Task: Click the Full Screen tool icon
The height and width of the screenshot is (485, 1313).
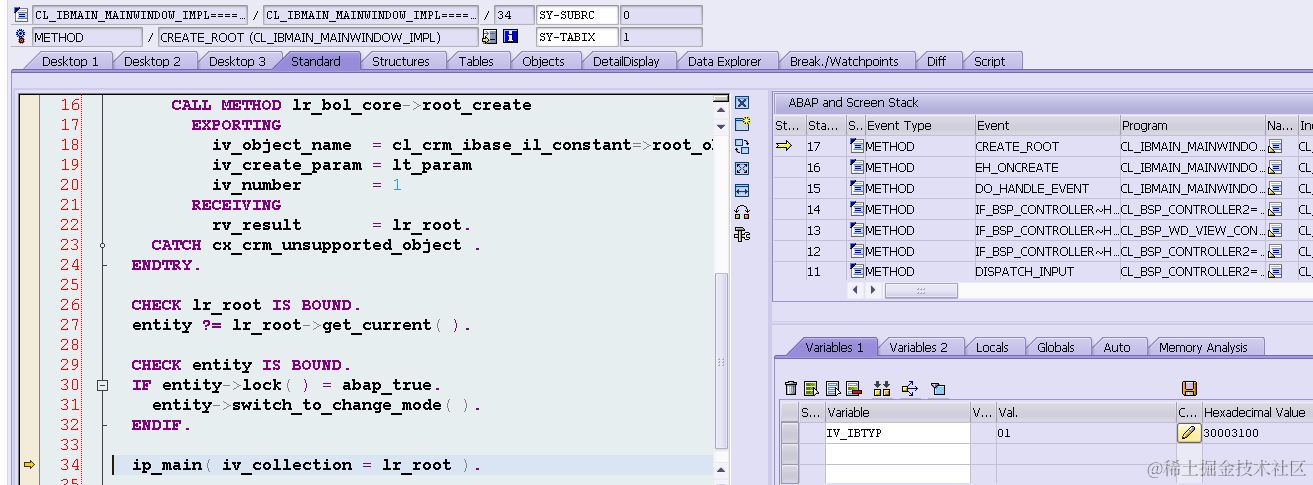Action: click(742, 168)
